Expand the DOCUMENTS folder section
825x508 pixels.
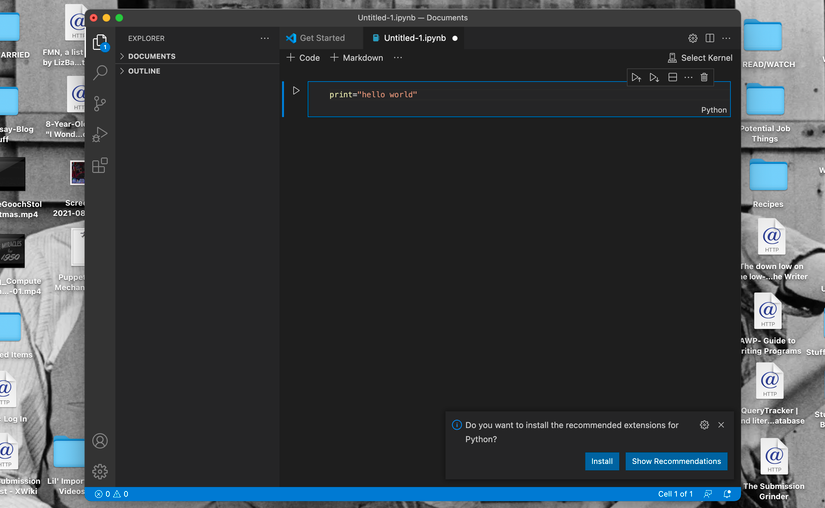point(197,56)
